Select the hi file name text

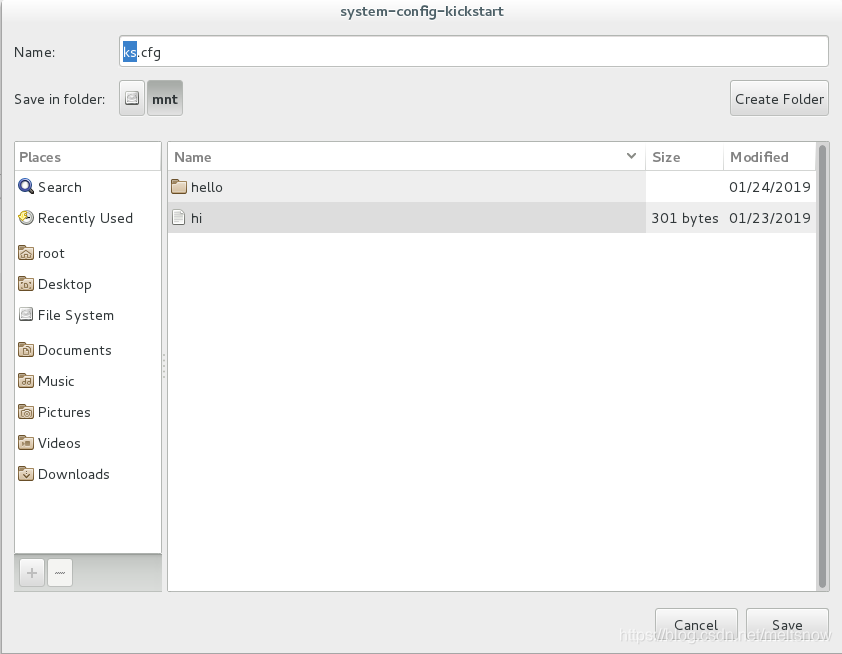coord(197,218)
